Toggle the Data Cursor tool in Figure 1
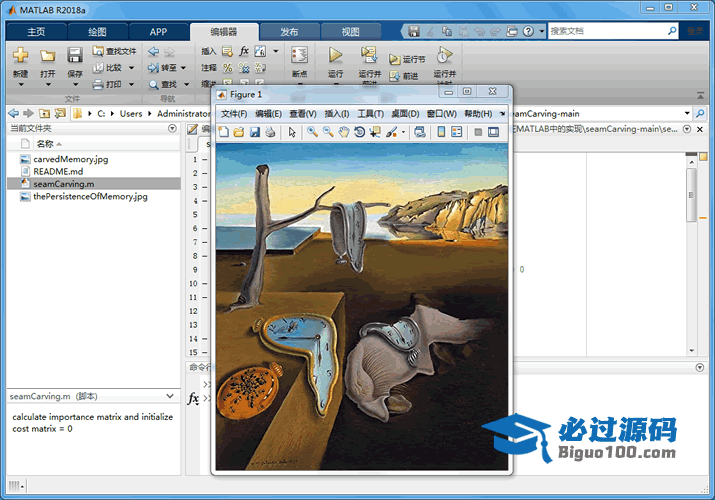715x500 pixels. tap(375, 132)
